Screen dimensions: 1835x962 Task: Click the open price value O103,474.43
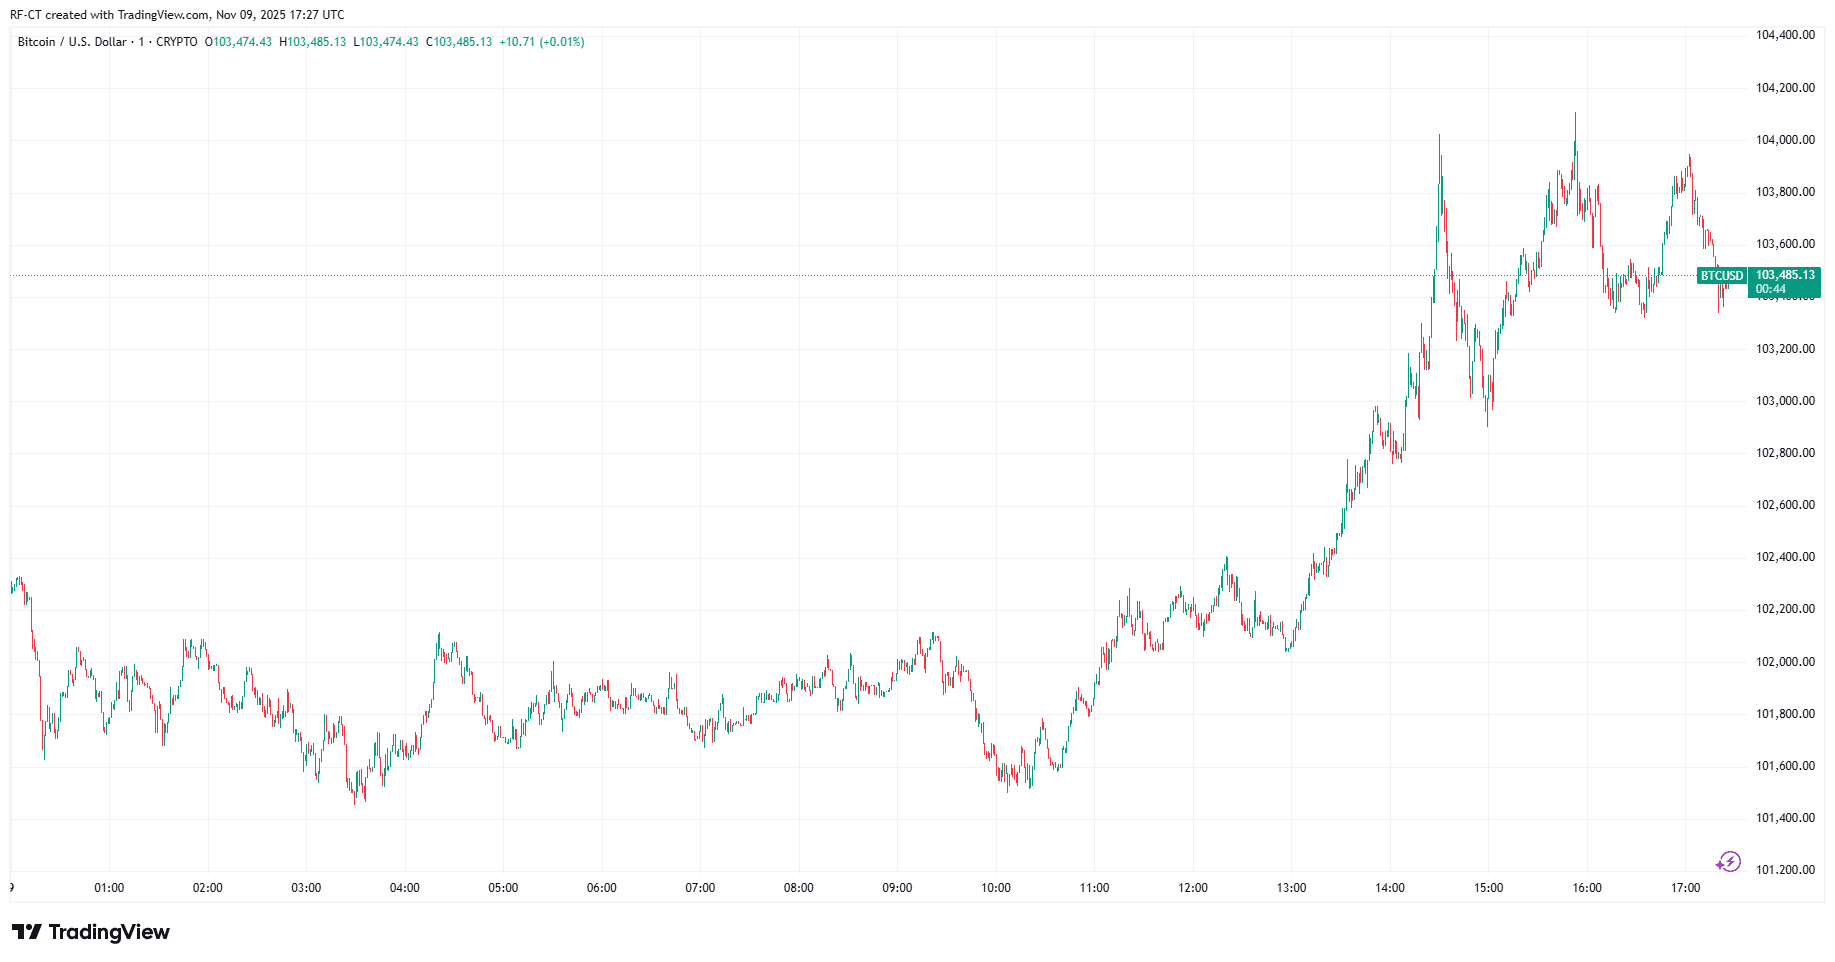point(238,41)
